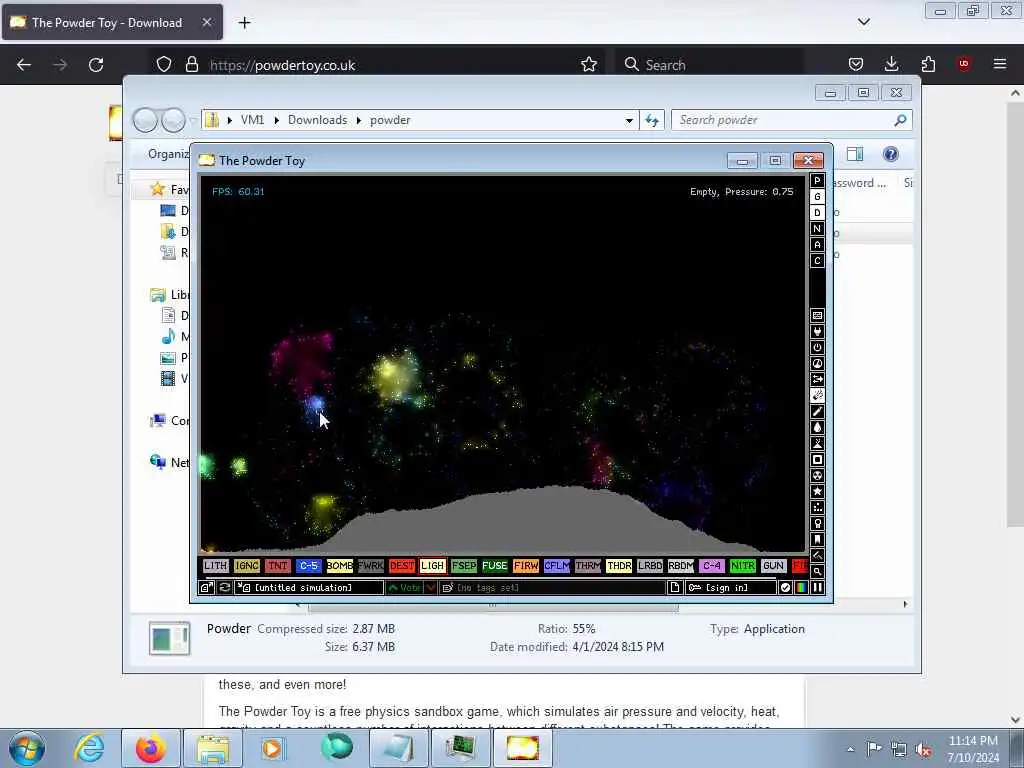The width and height of the screenshot is (1024, 768).
Task: Select the FWRK fireworks element
Action: tap(370, 566)
